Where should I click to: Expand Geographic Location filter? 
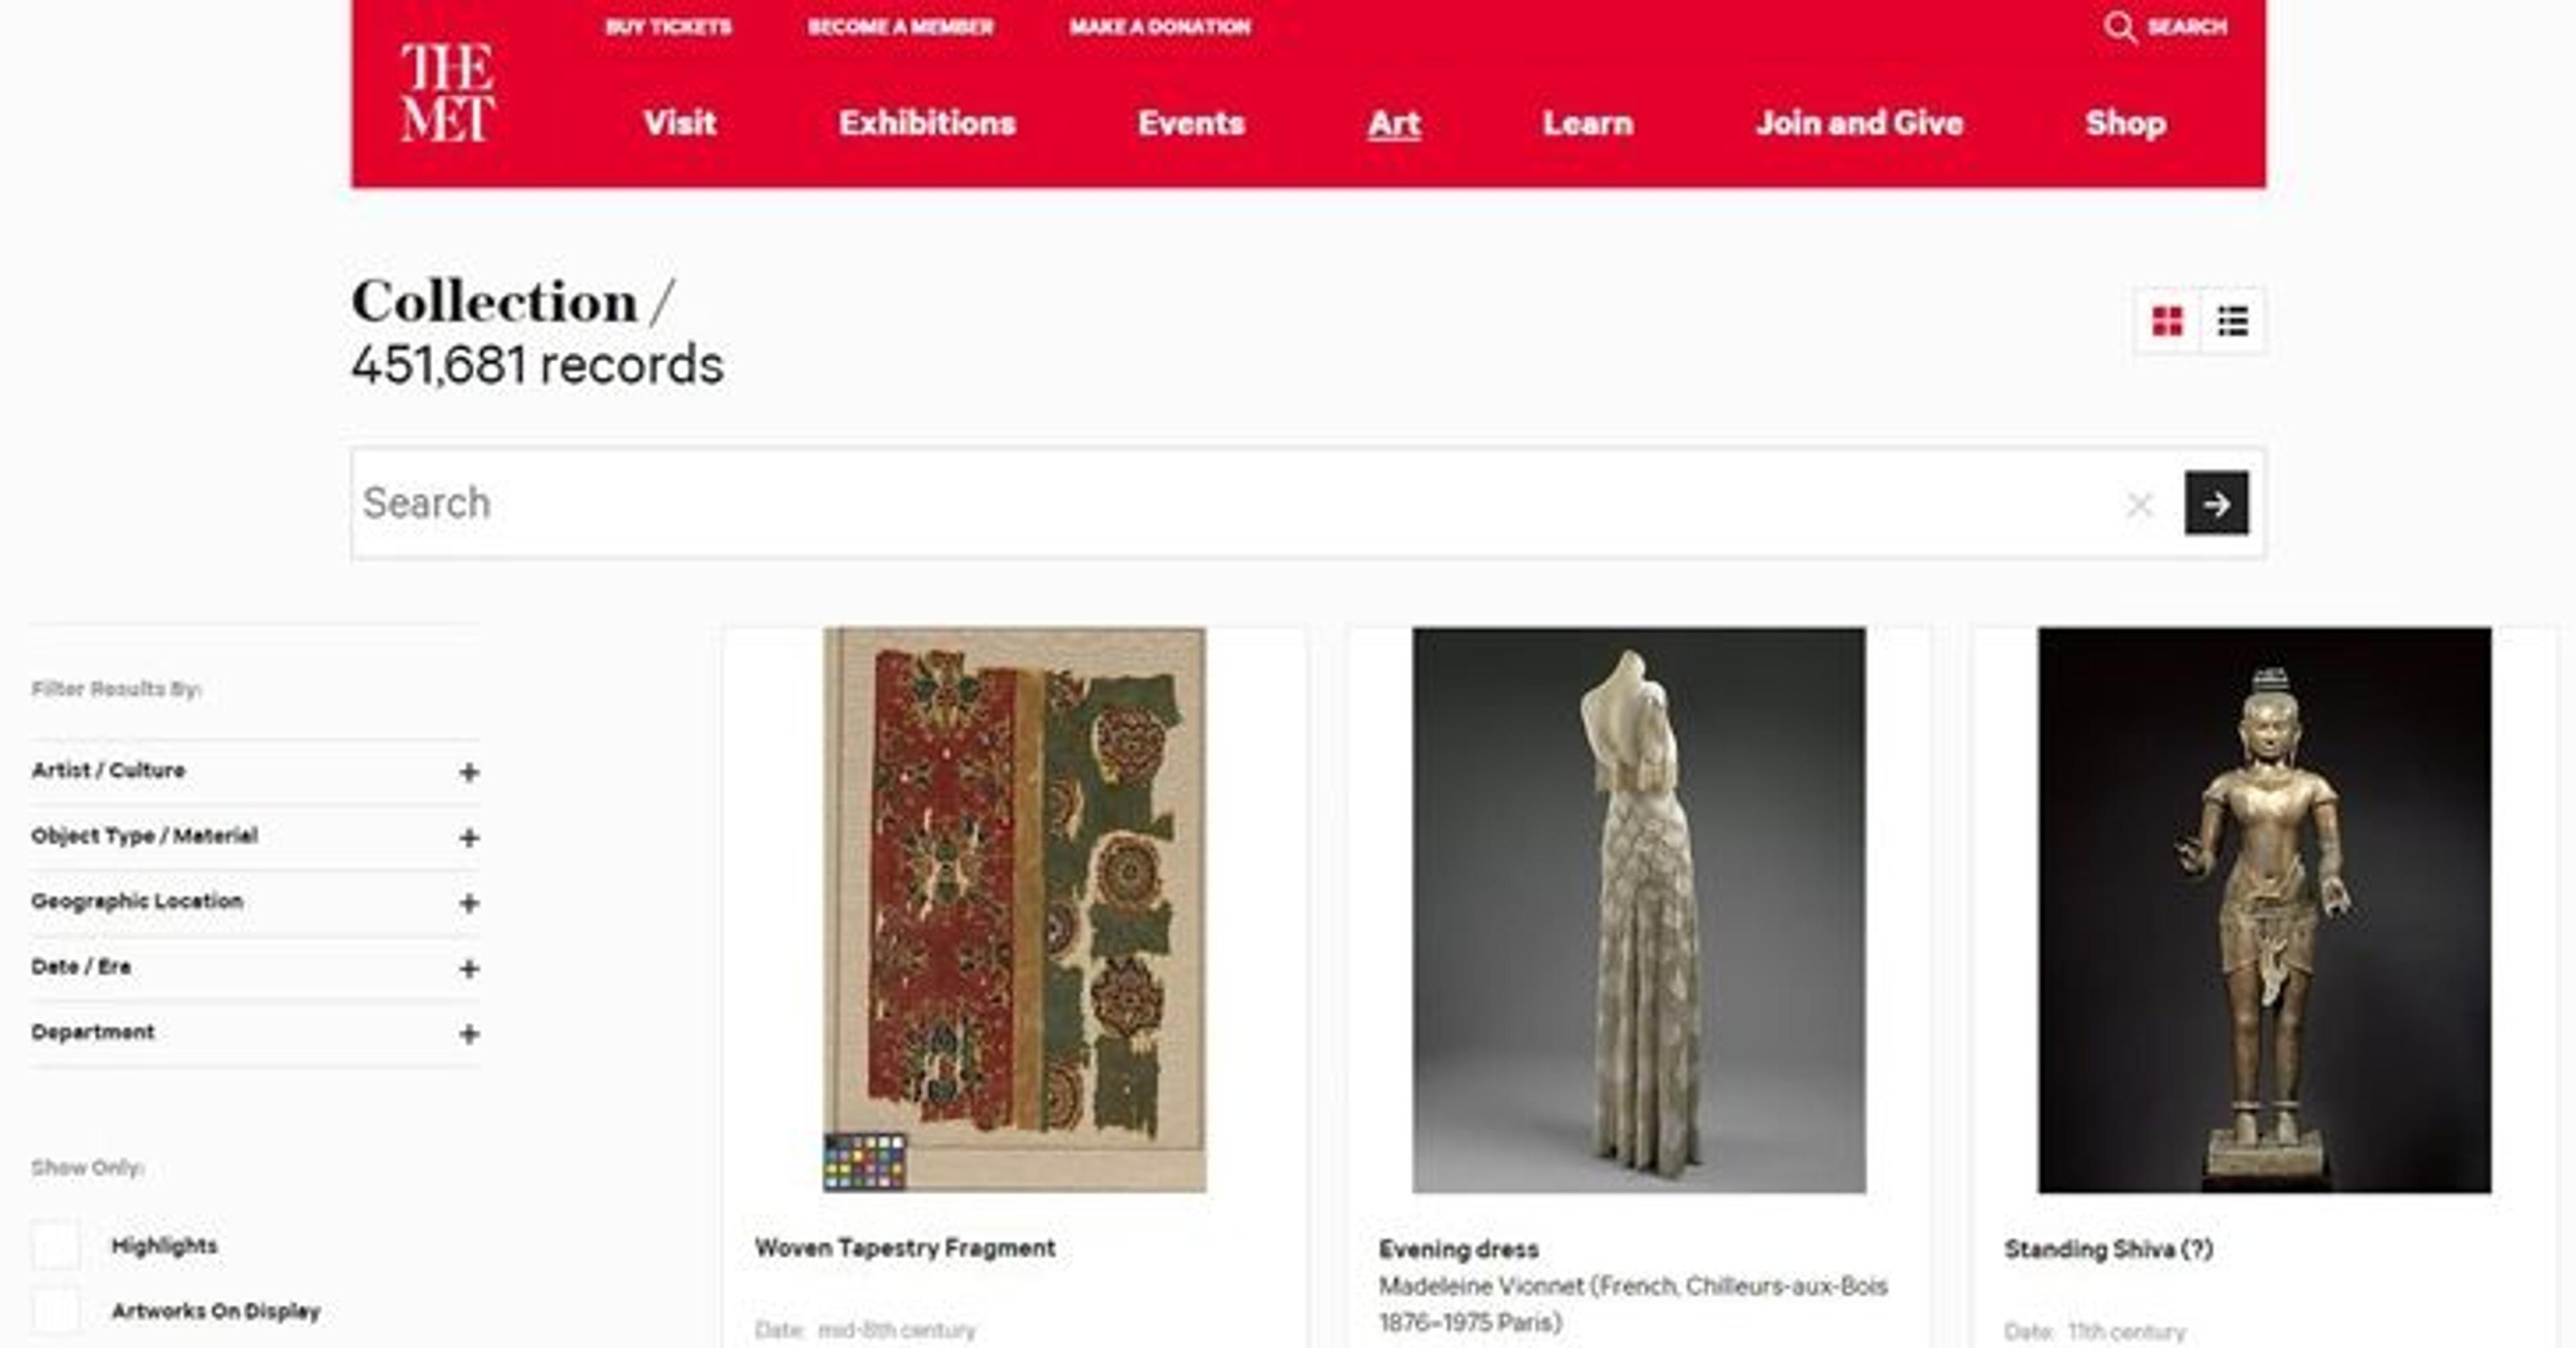click(468, 903)
